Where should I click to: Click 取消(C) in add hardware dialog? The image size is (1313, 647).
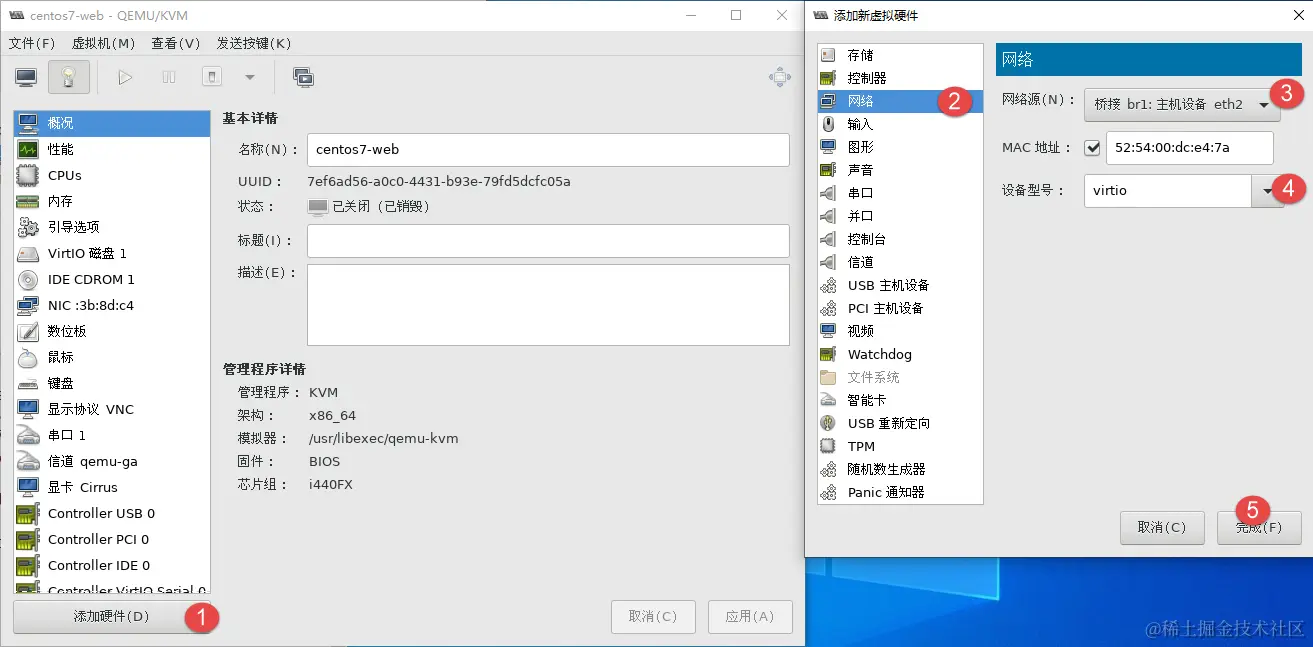1161,527
